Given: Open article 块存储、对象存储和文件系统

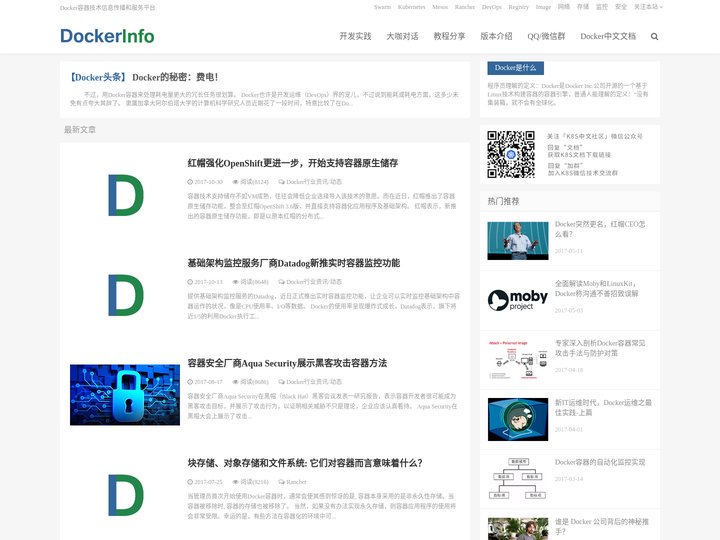Looking at the screenshot, I should point(305,463).
